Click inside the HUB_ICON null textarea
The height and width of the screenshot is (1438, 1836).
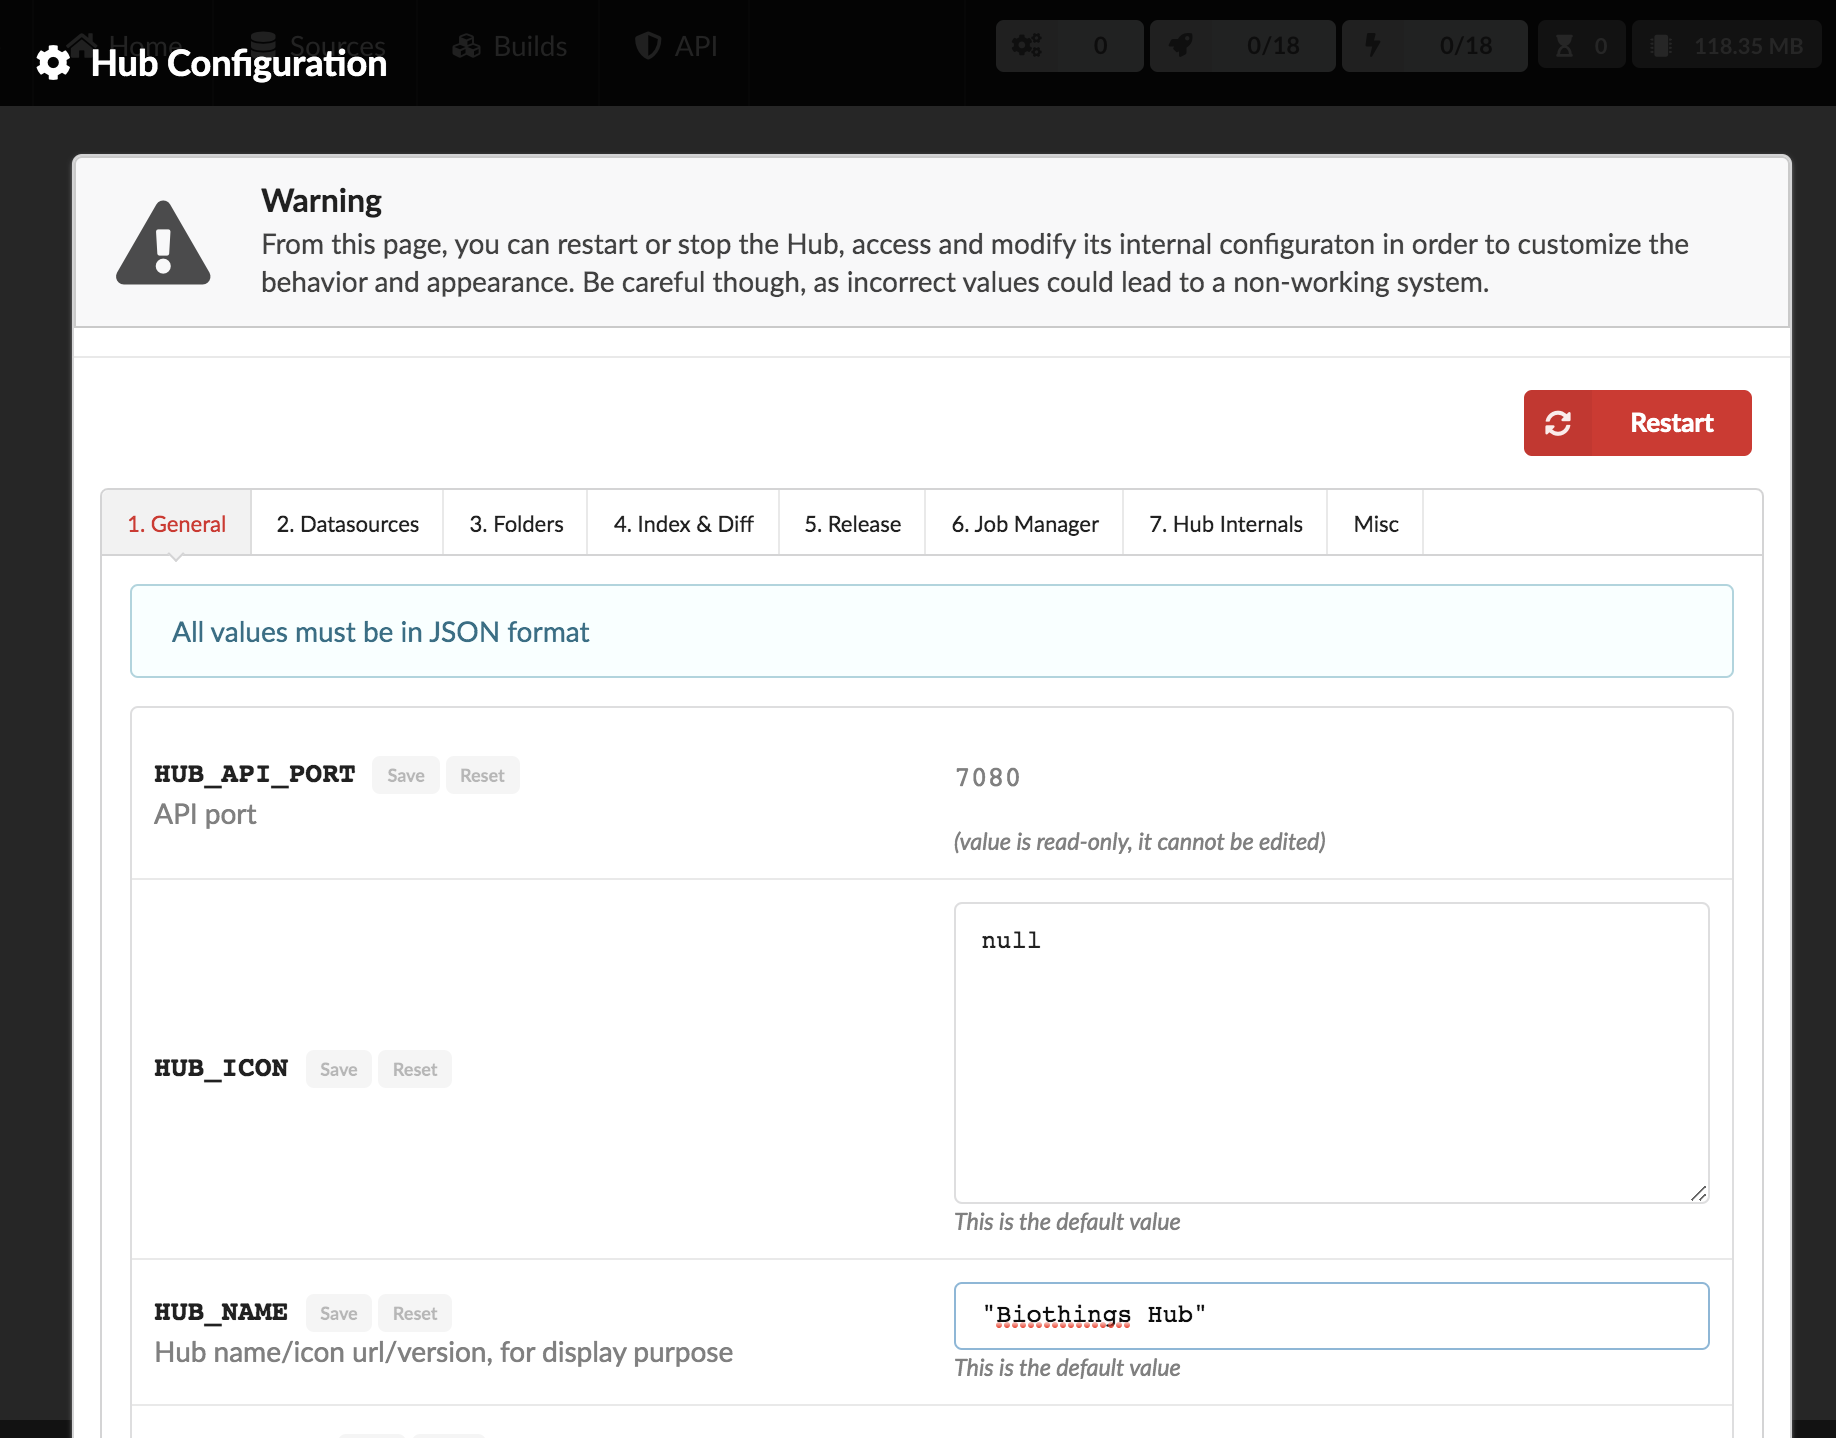coord(1331,1053)
